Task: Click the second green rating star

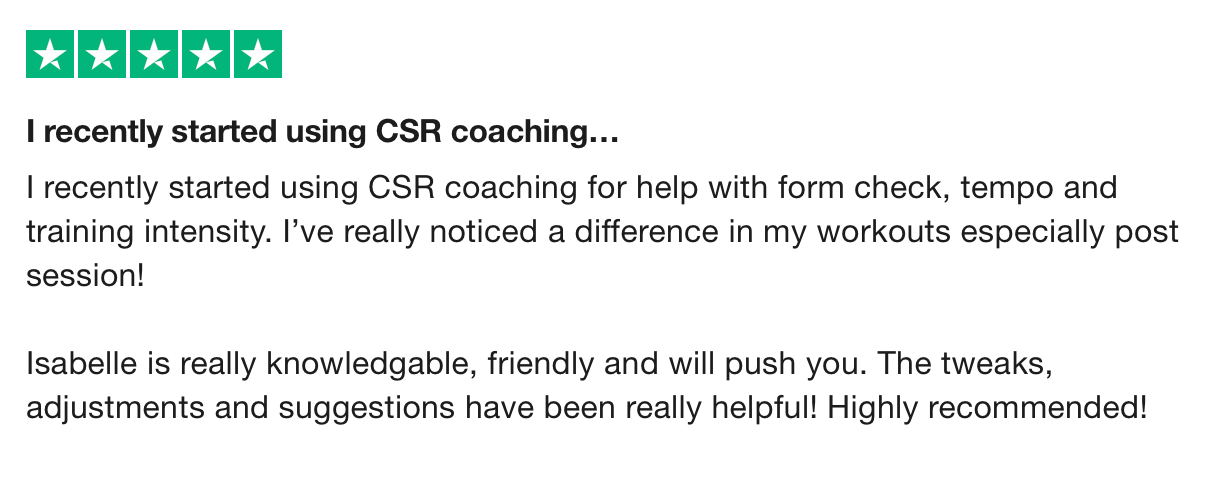Action: coord(102,54)
